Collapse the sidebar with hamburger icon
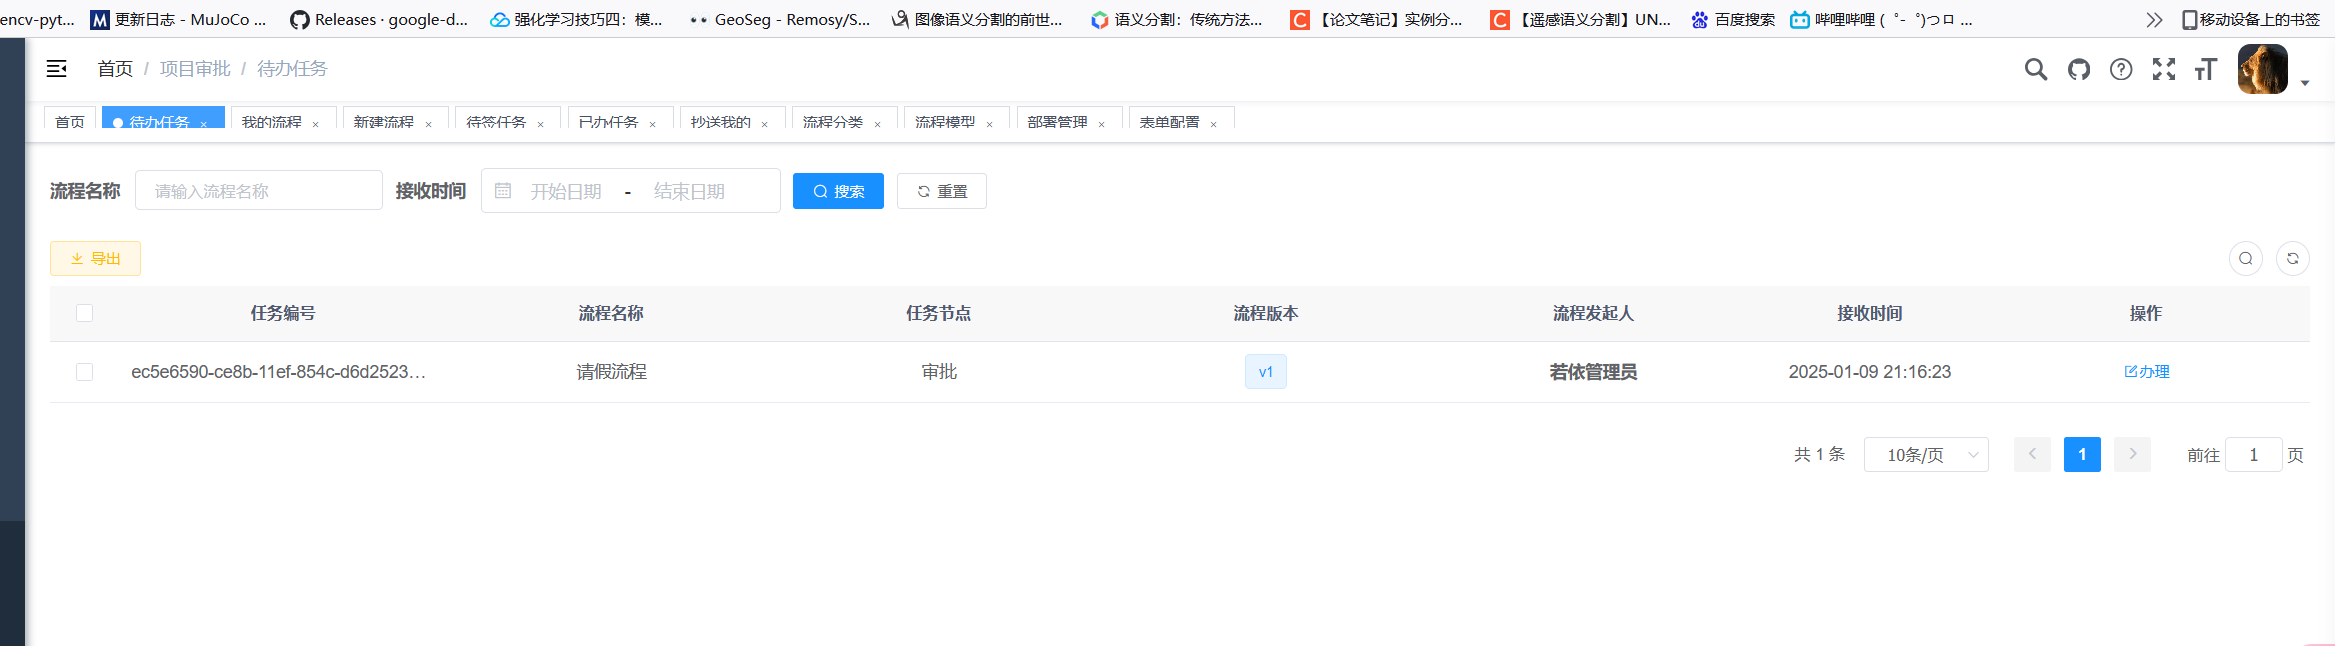The image size is (2335, 646). pos(57,68)
